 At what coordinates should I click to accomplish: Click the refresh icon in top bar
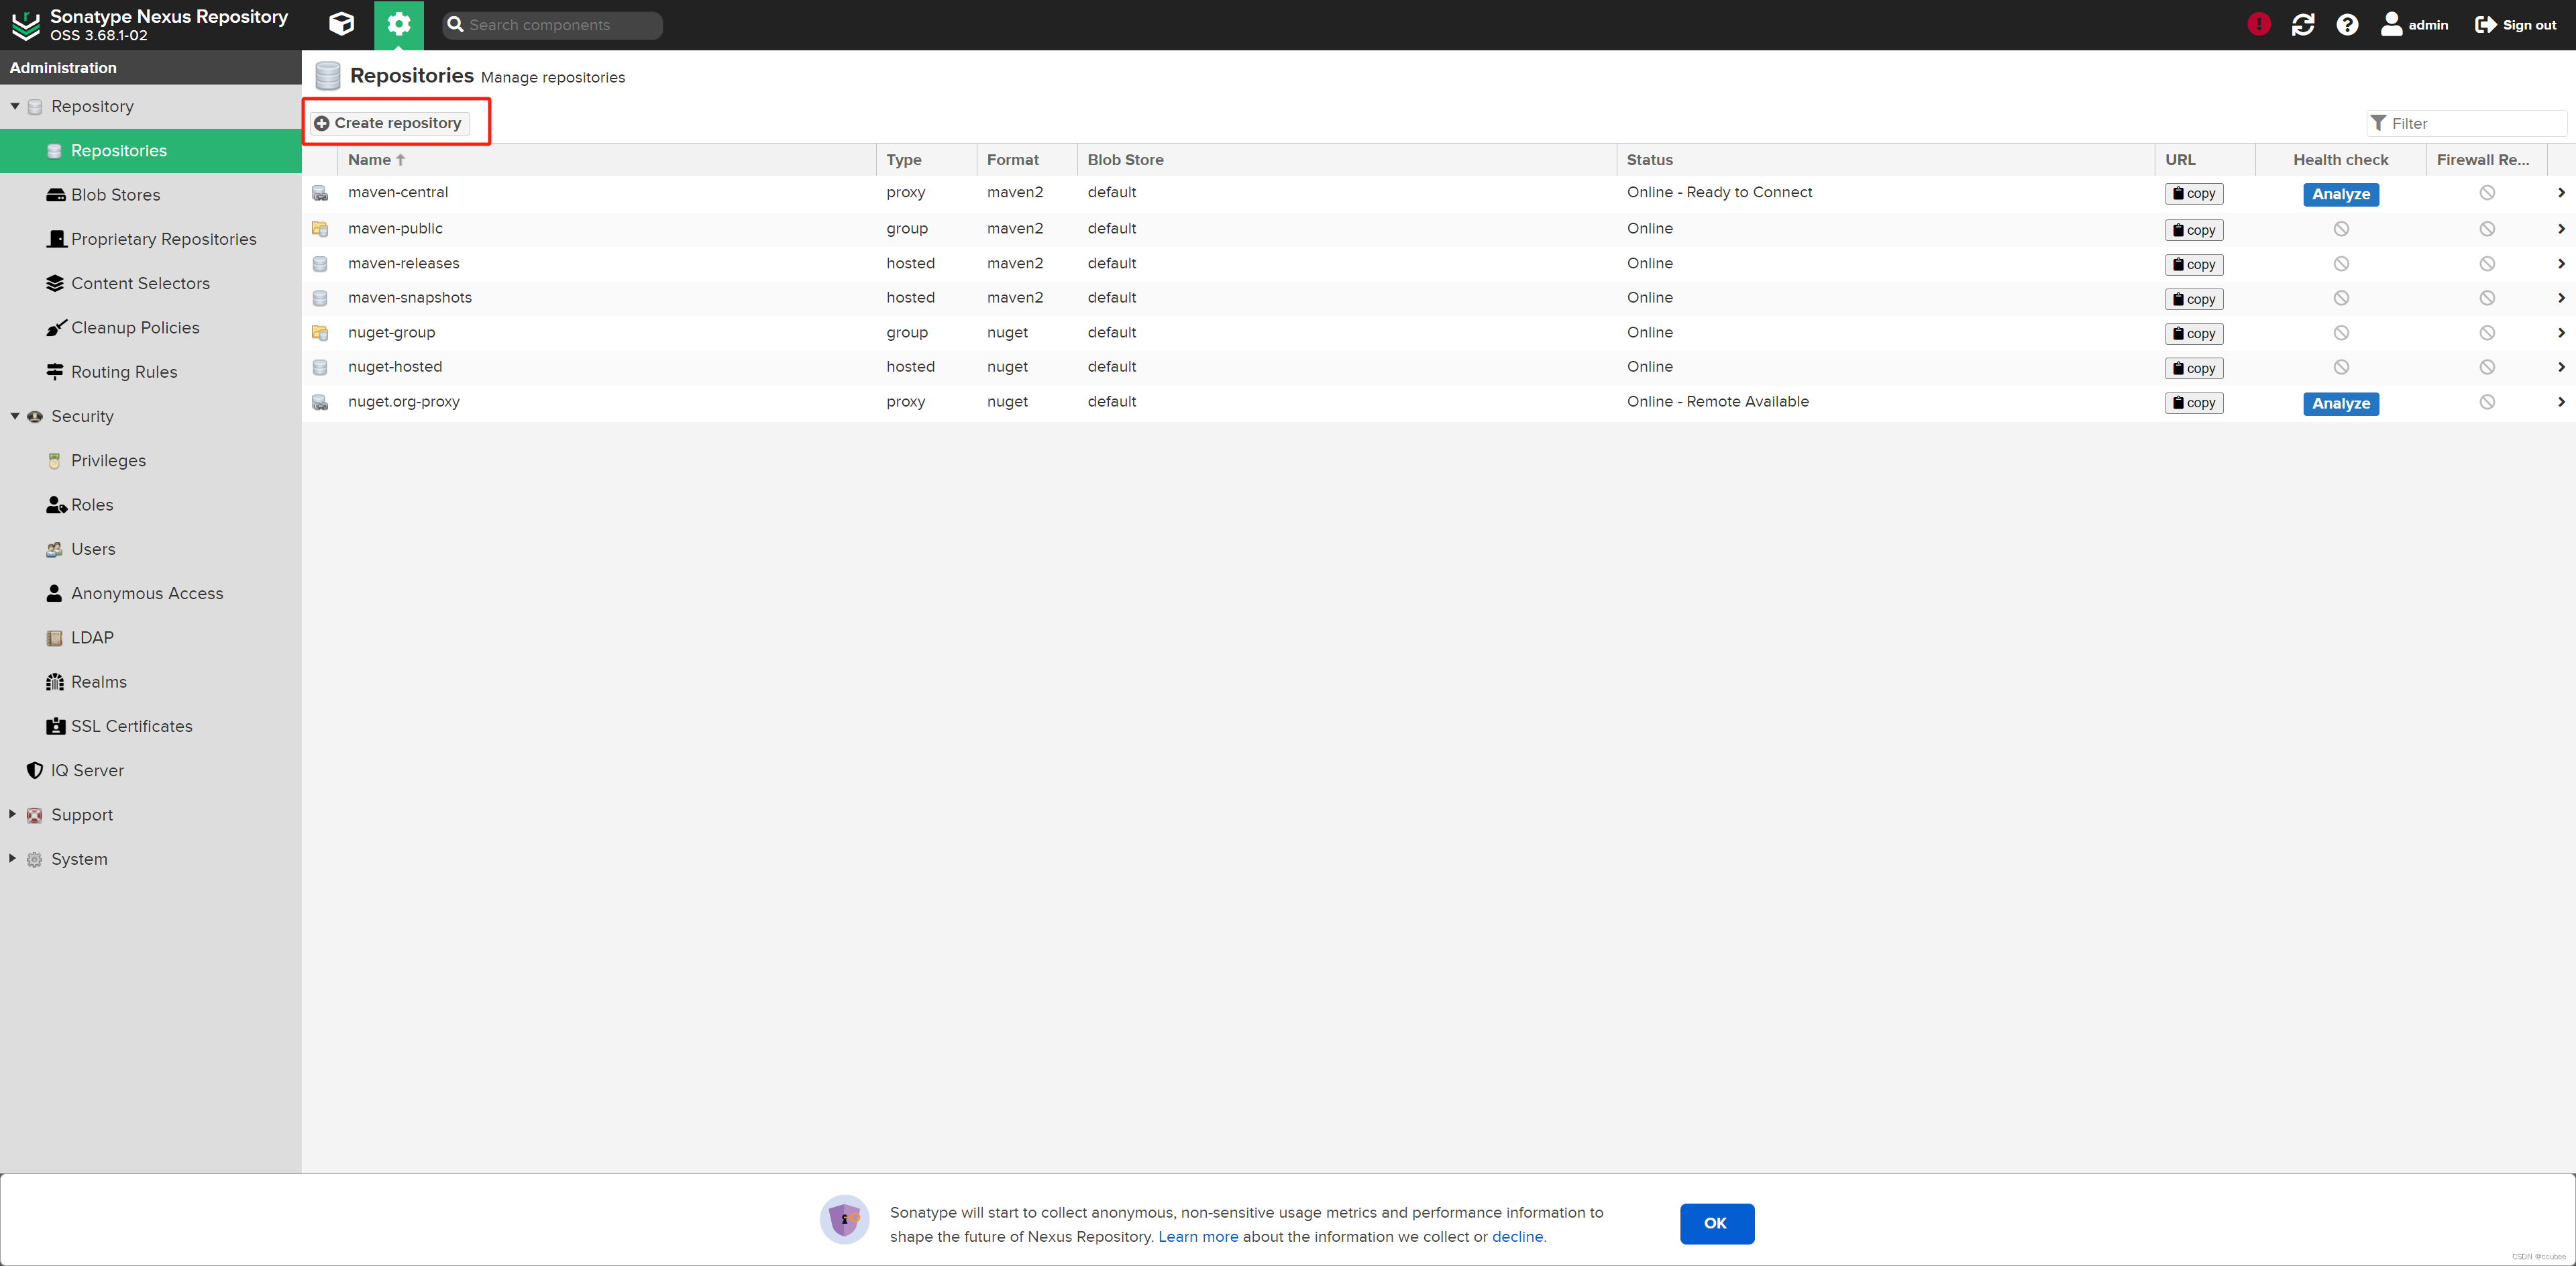point(2303,24)
